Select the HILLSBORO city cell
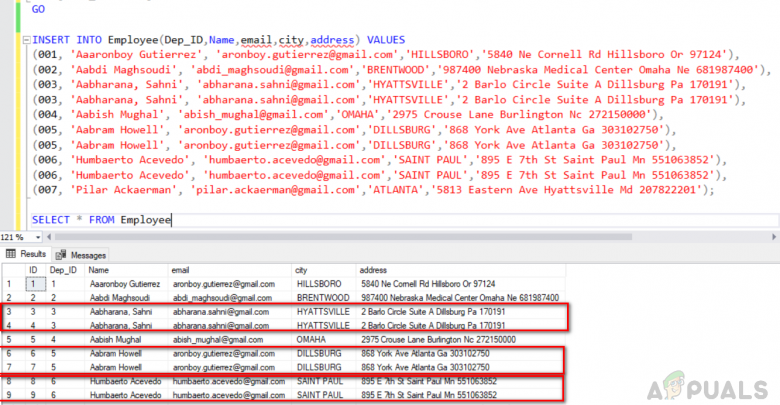The height and width of the screenshot is (405, 780). point(318,284)
